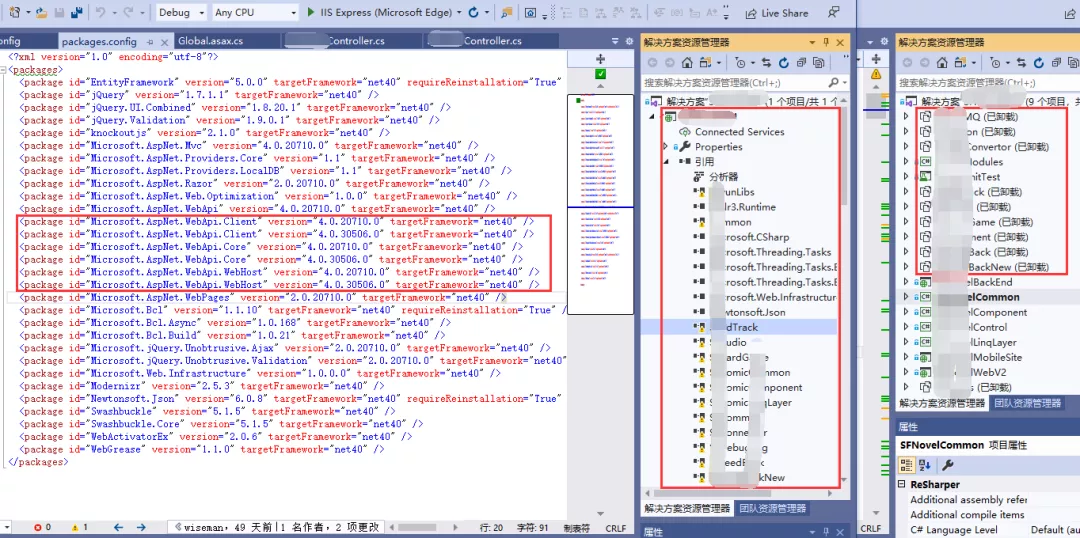Click Sync with Active Document in left Solution Explorer

768,63
